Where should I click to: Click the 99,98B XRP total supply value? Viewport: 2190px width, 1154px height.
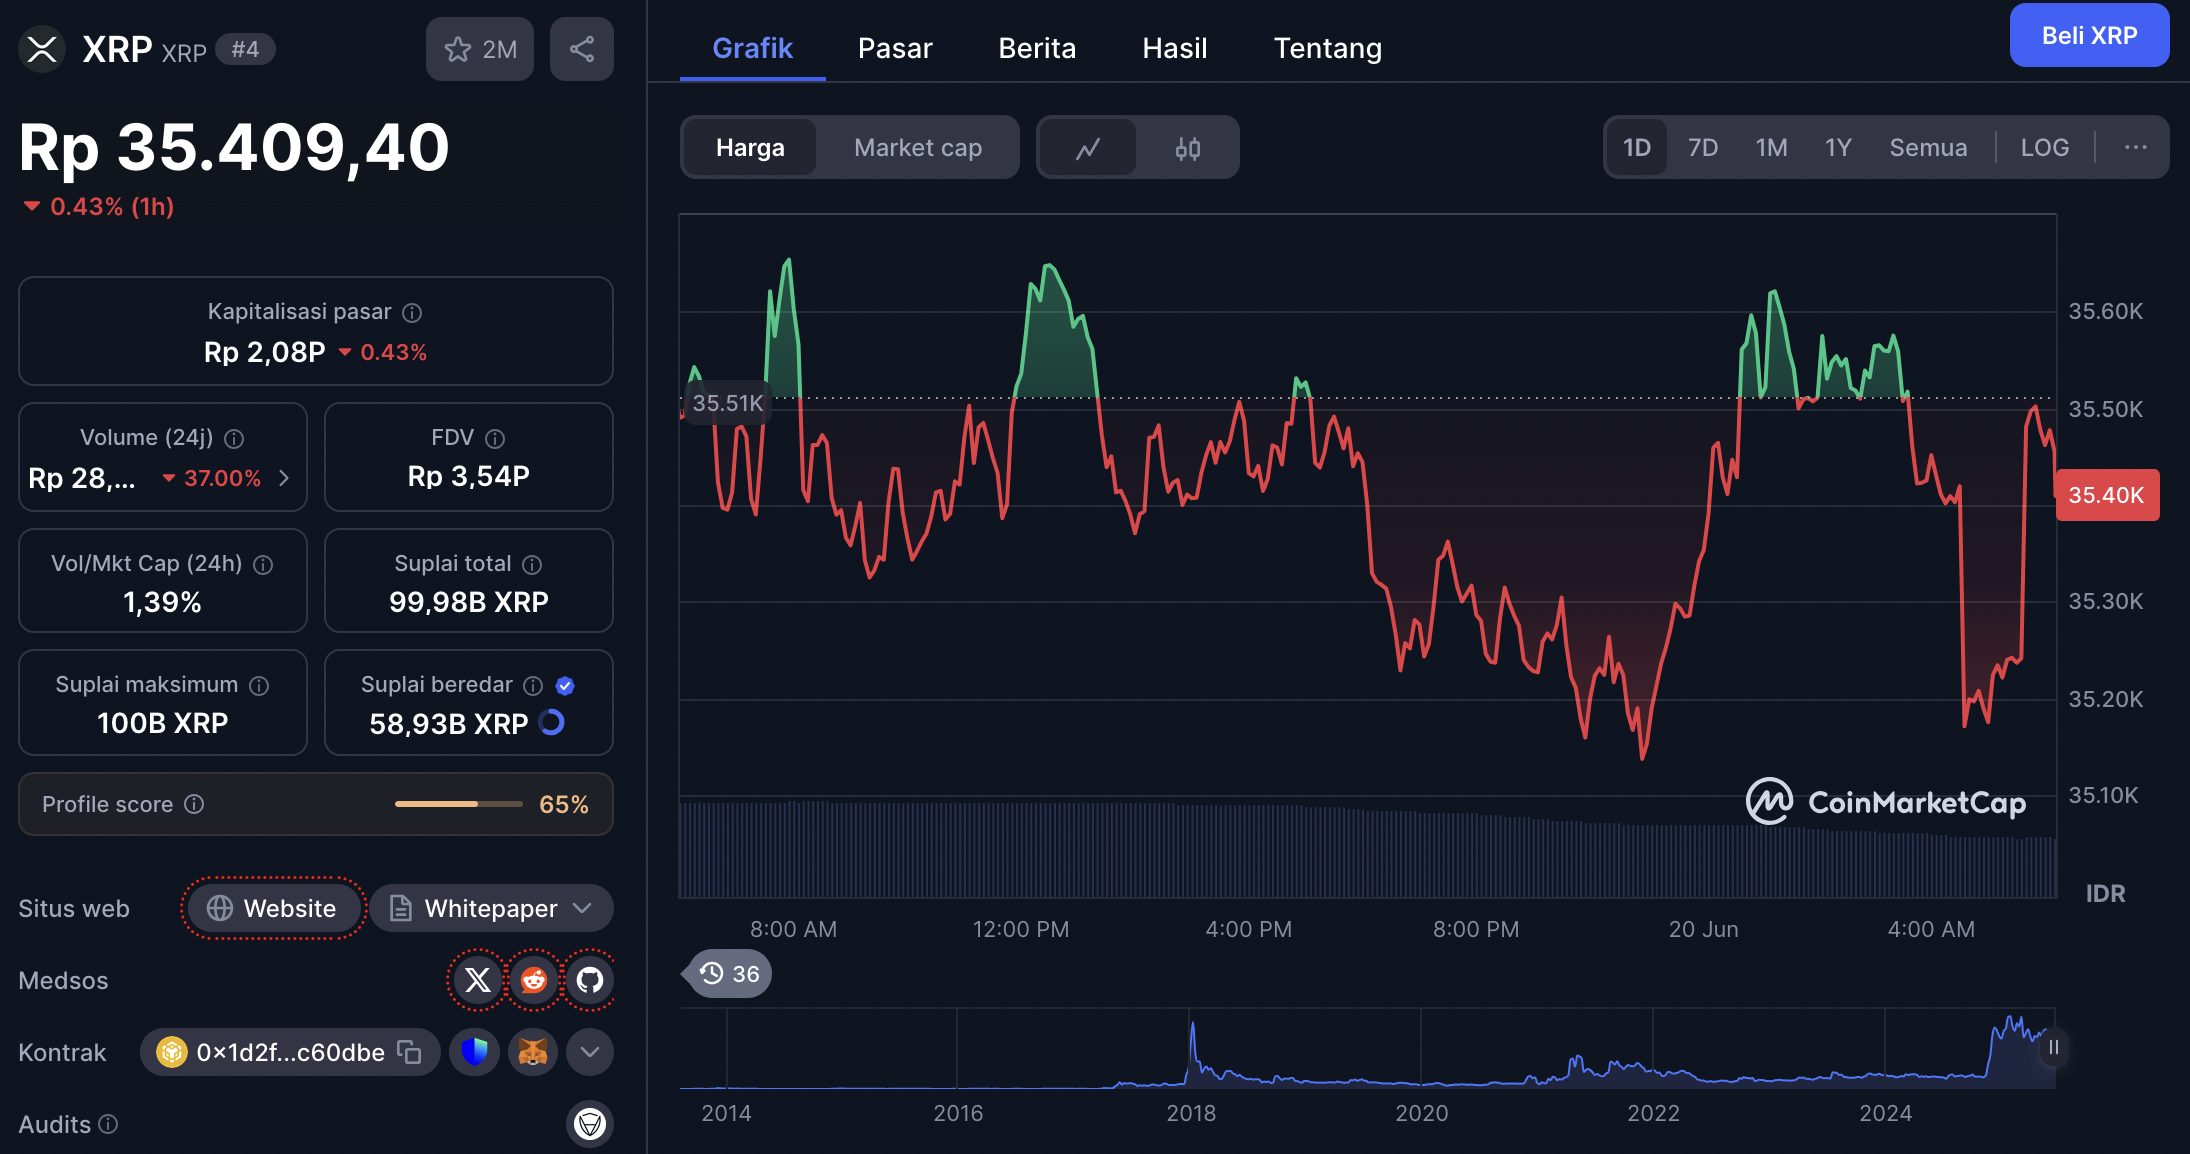coord(468,602)
